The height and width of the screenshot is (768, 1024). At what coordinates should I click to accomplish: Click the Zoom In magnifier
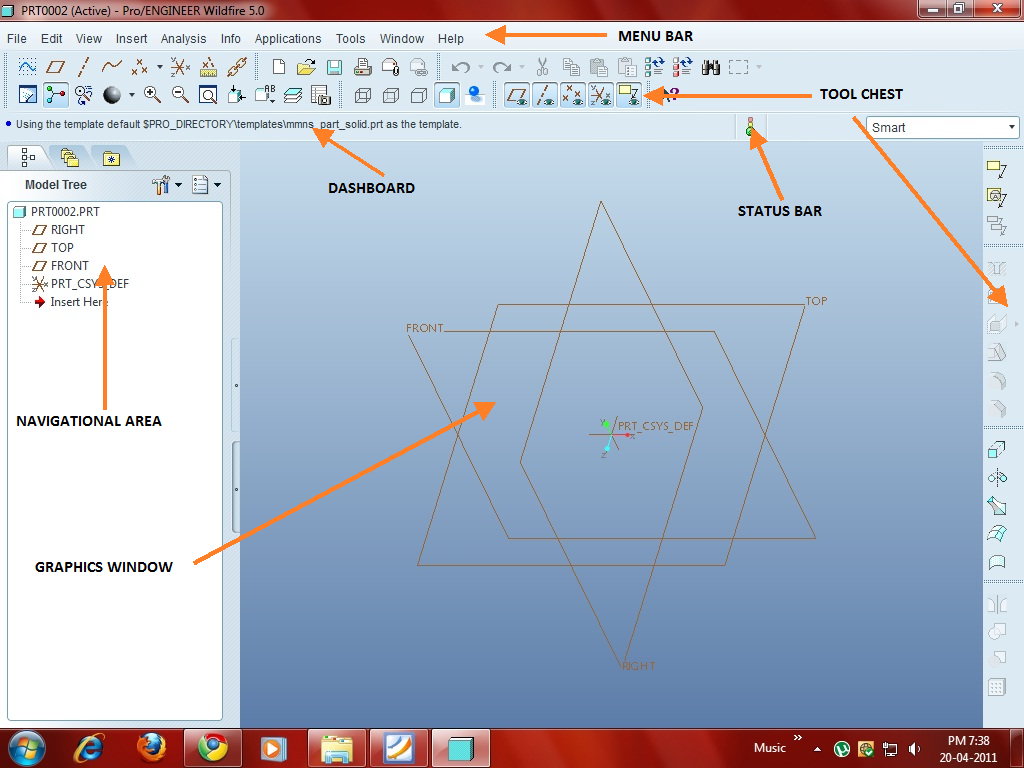[152, 95]
